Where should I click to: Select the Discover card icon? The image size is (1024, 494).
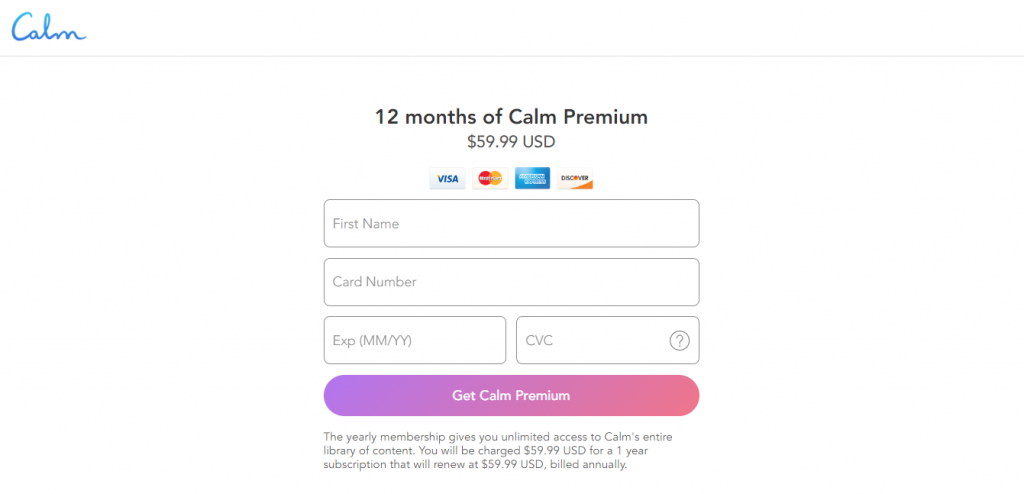click(x=575, y=178)
